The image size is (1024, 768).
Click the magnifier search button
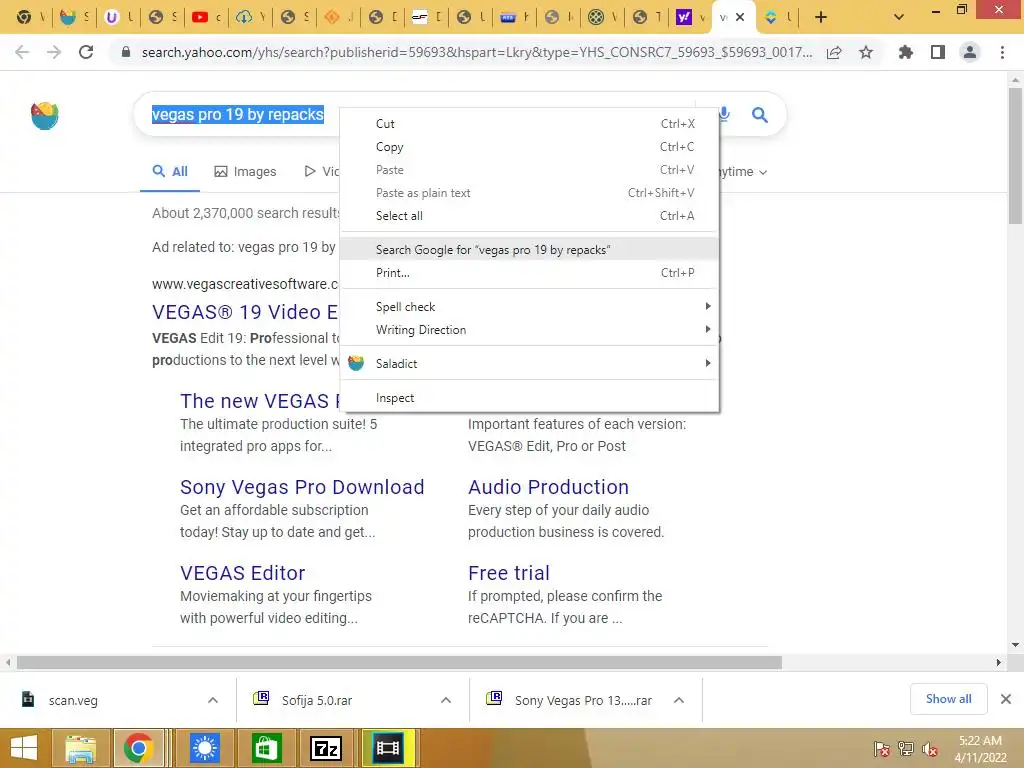coord(760,115)
